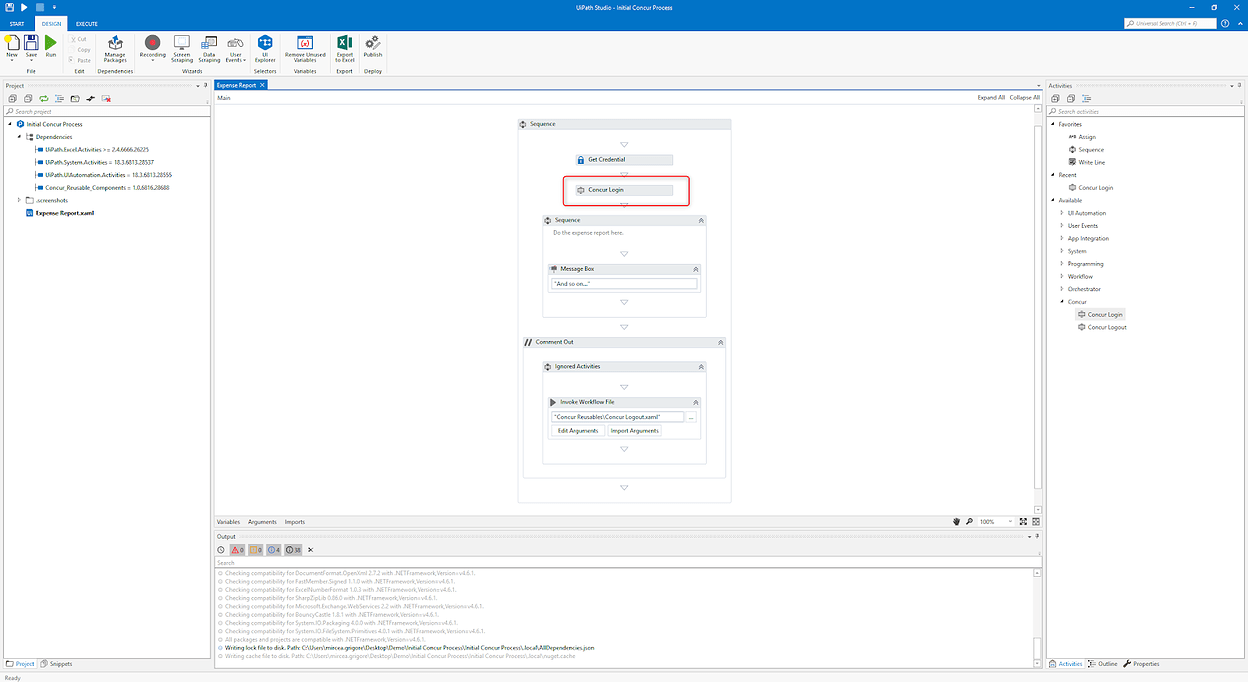Viewport: 1248px width, 682px height.
Task: Switch to the EXECUTE ribbon tab
Action: [86, 23]
